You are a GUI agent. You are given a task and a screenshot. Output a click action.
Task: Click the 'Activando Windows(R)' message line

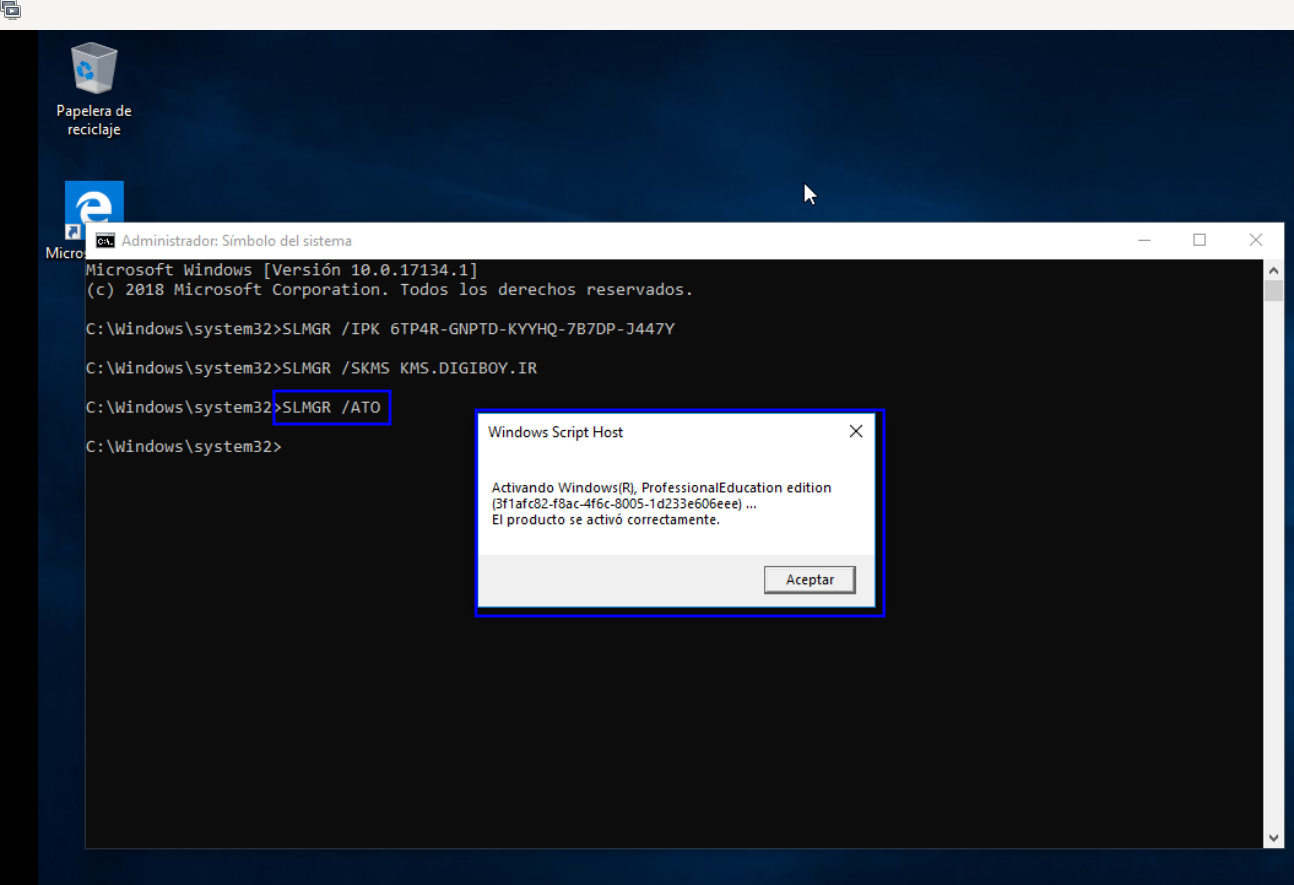(x=662, y=488)
